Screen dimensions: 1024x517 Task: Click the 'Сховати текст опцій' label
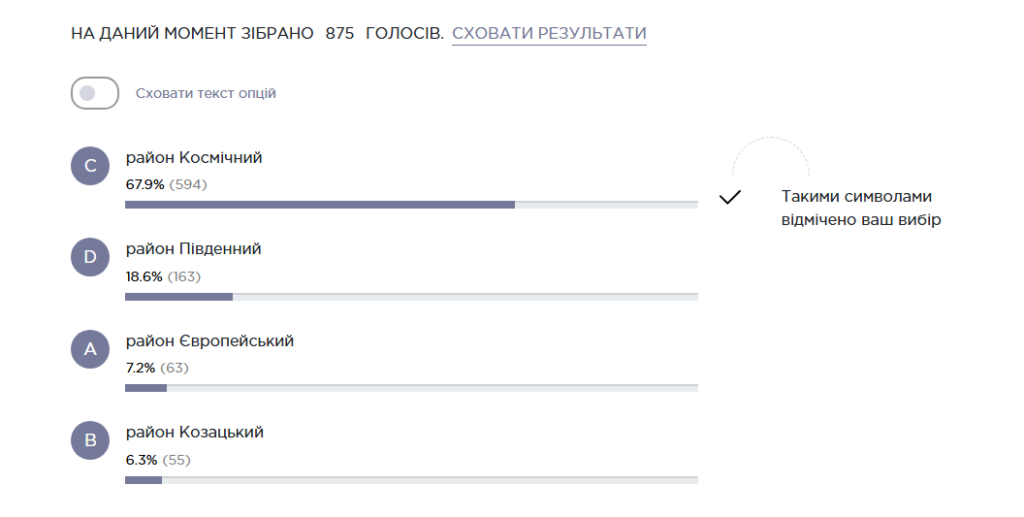(x=206, y=93)
